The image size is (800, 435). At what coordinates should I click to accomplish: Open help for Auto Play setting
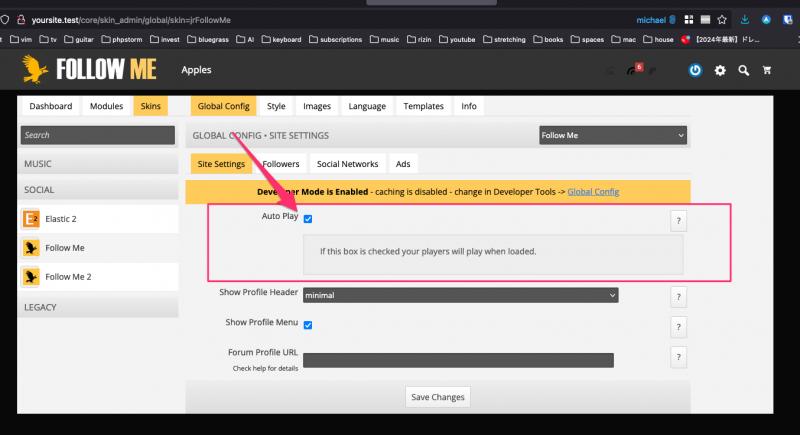pyautogui.click(x=678, y=221)
